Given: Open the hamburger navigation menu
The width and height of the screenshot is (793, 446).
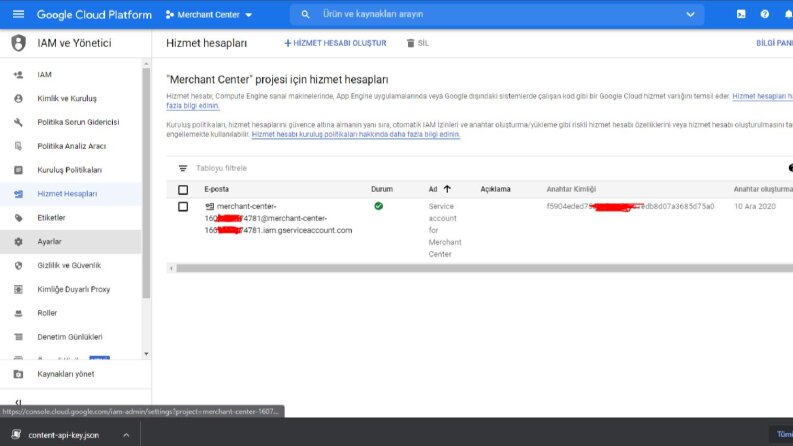Looking at the screenshot, I should click(x=18, y=14).
